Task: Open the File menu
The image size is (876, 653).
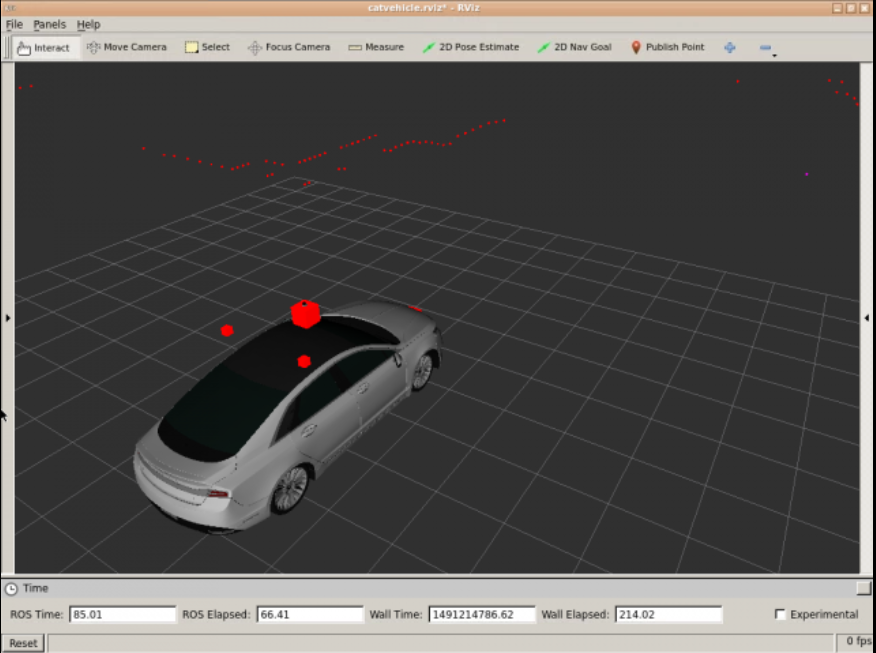Action: tap(14, 24)
